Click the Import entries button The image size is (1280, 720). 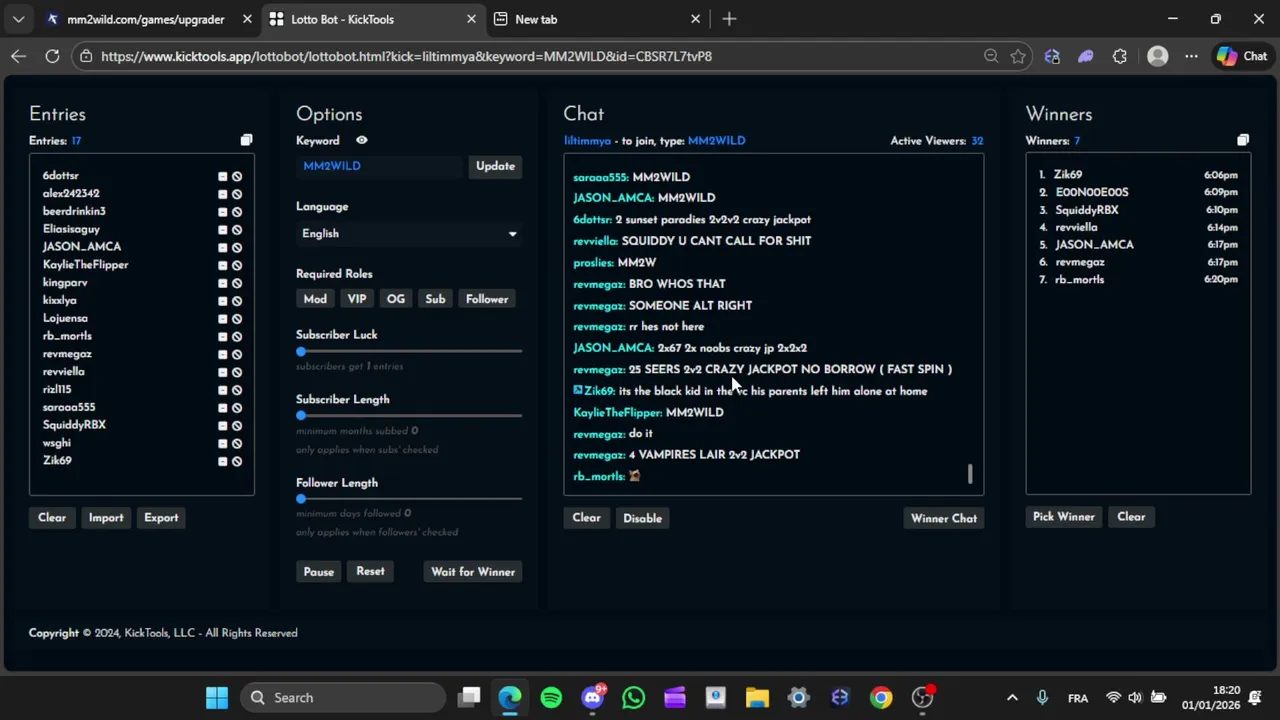tap(106, 518)
